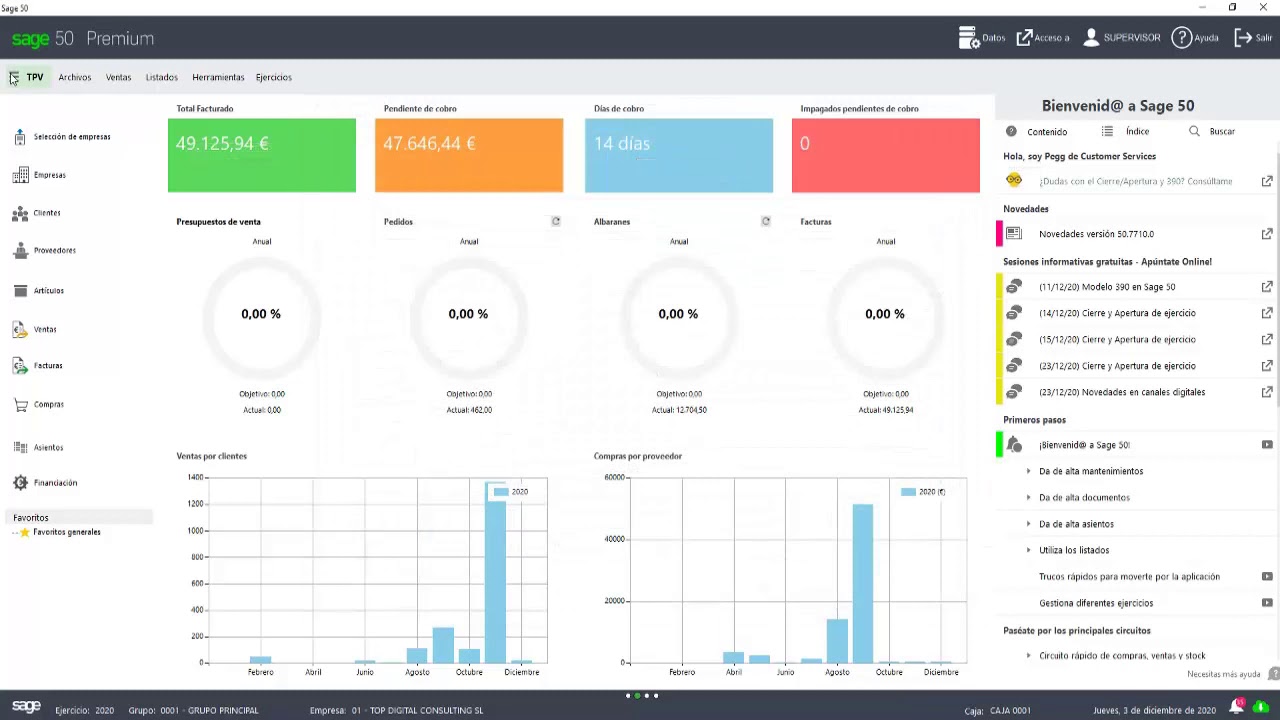Select the active green dashboard page dot
Viewport: 1280px width, 720px height.
coord(637,696)
